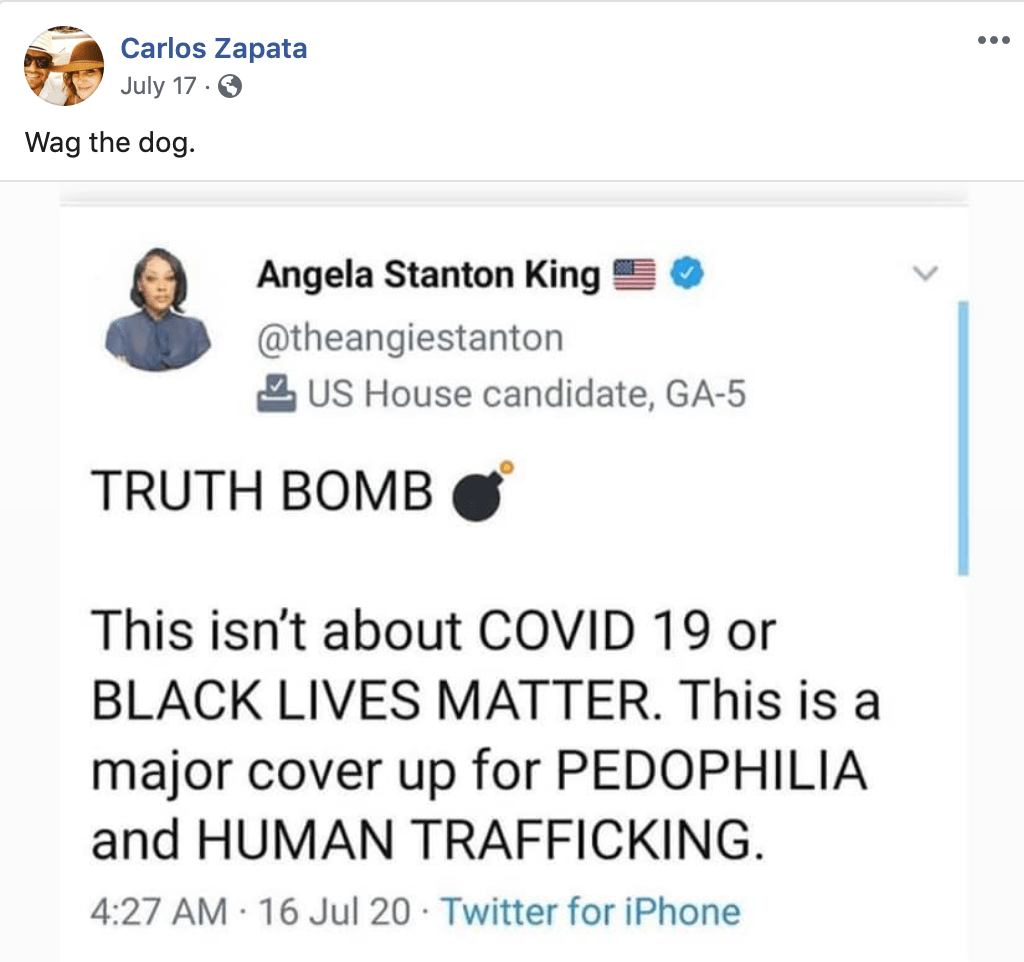The width and height of the screenshot is (1024, 962).
Task: Click the American flag emoji
Action: click(x=634, y=274)
